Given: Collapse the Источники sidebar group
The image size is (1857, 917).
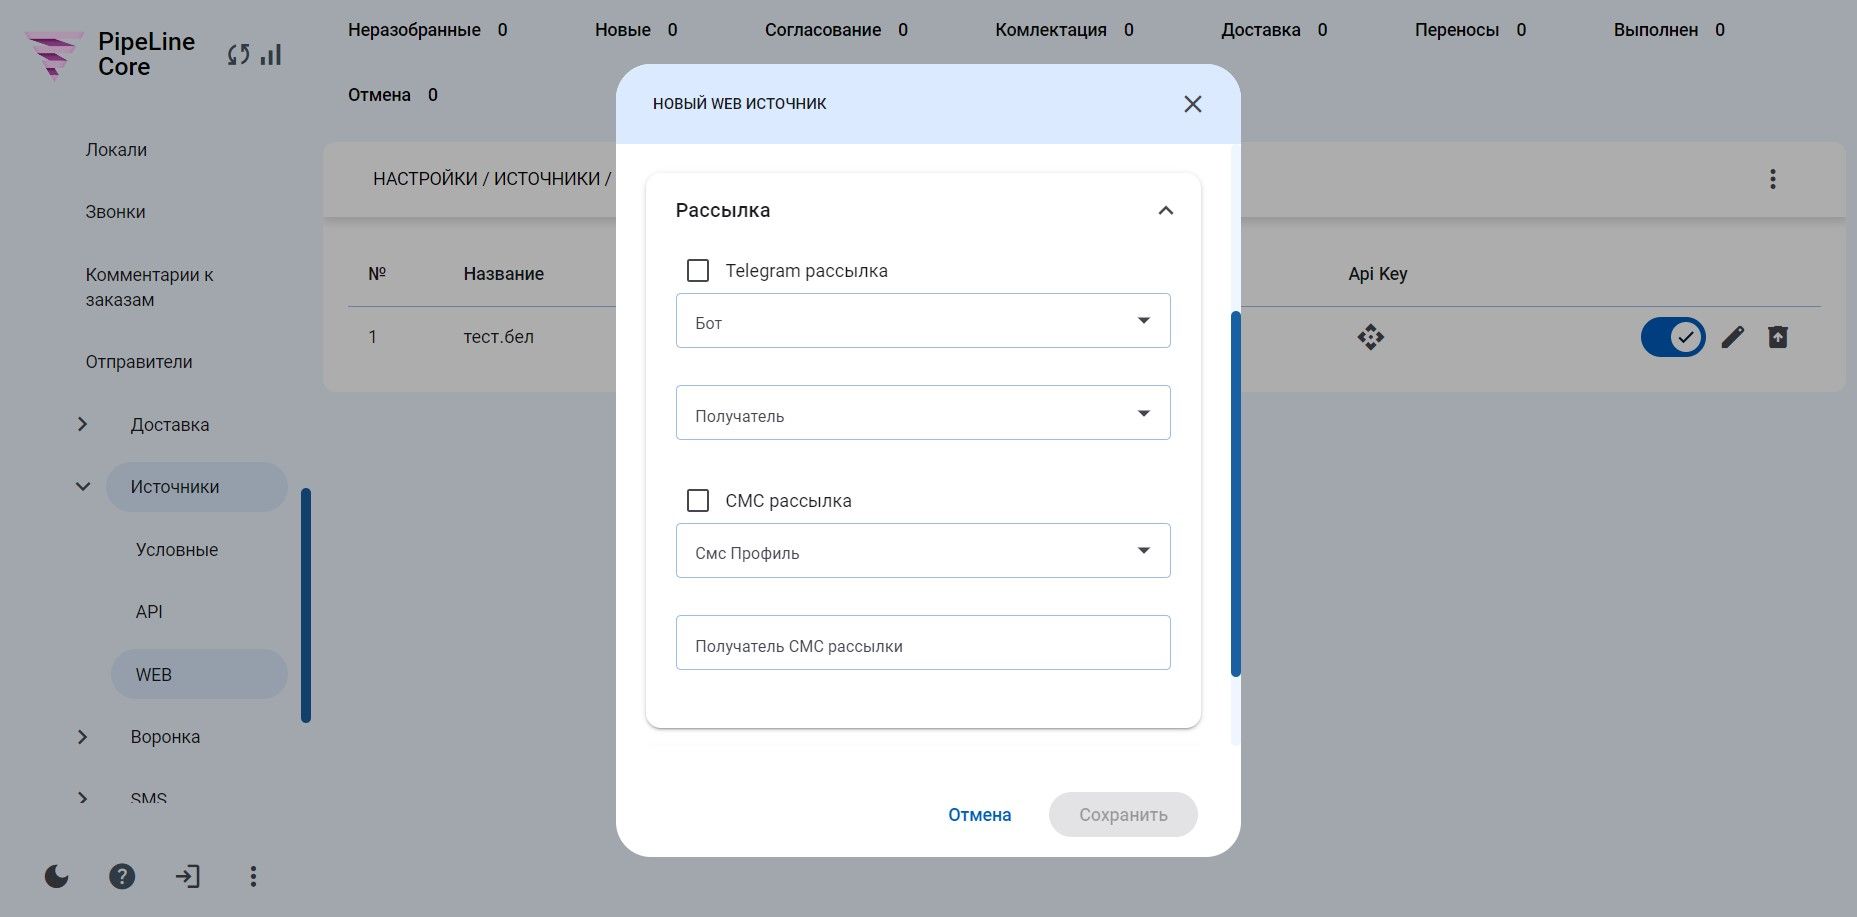Looking at the screenshot, I should [x=83, y=487].
